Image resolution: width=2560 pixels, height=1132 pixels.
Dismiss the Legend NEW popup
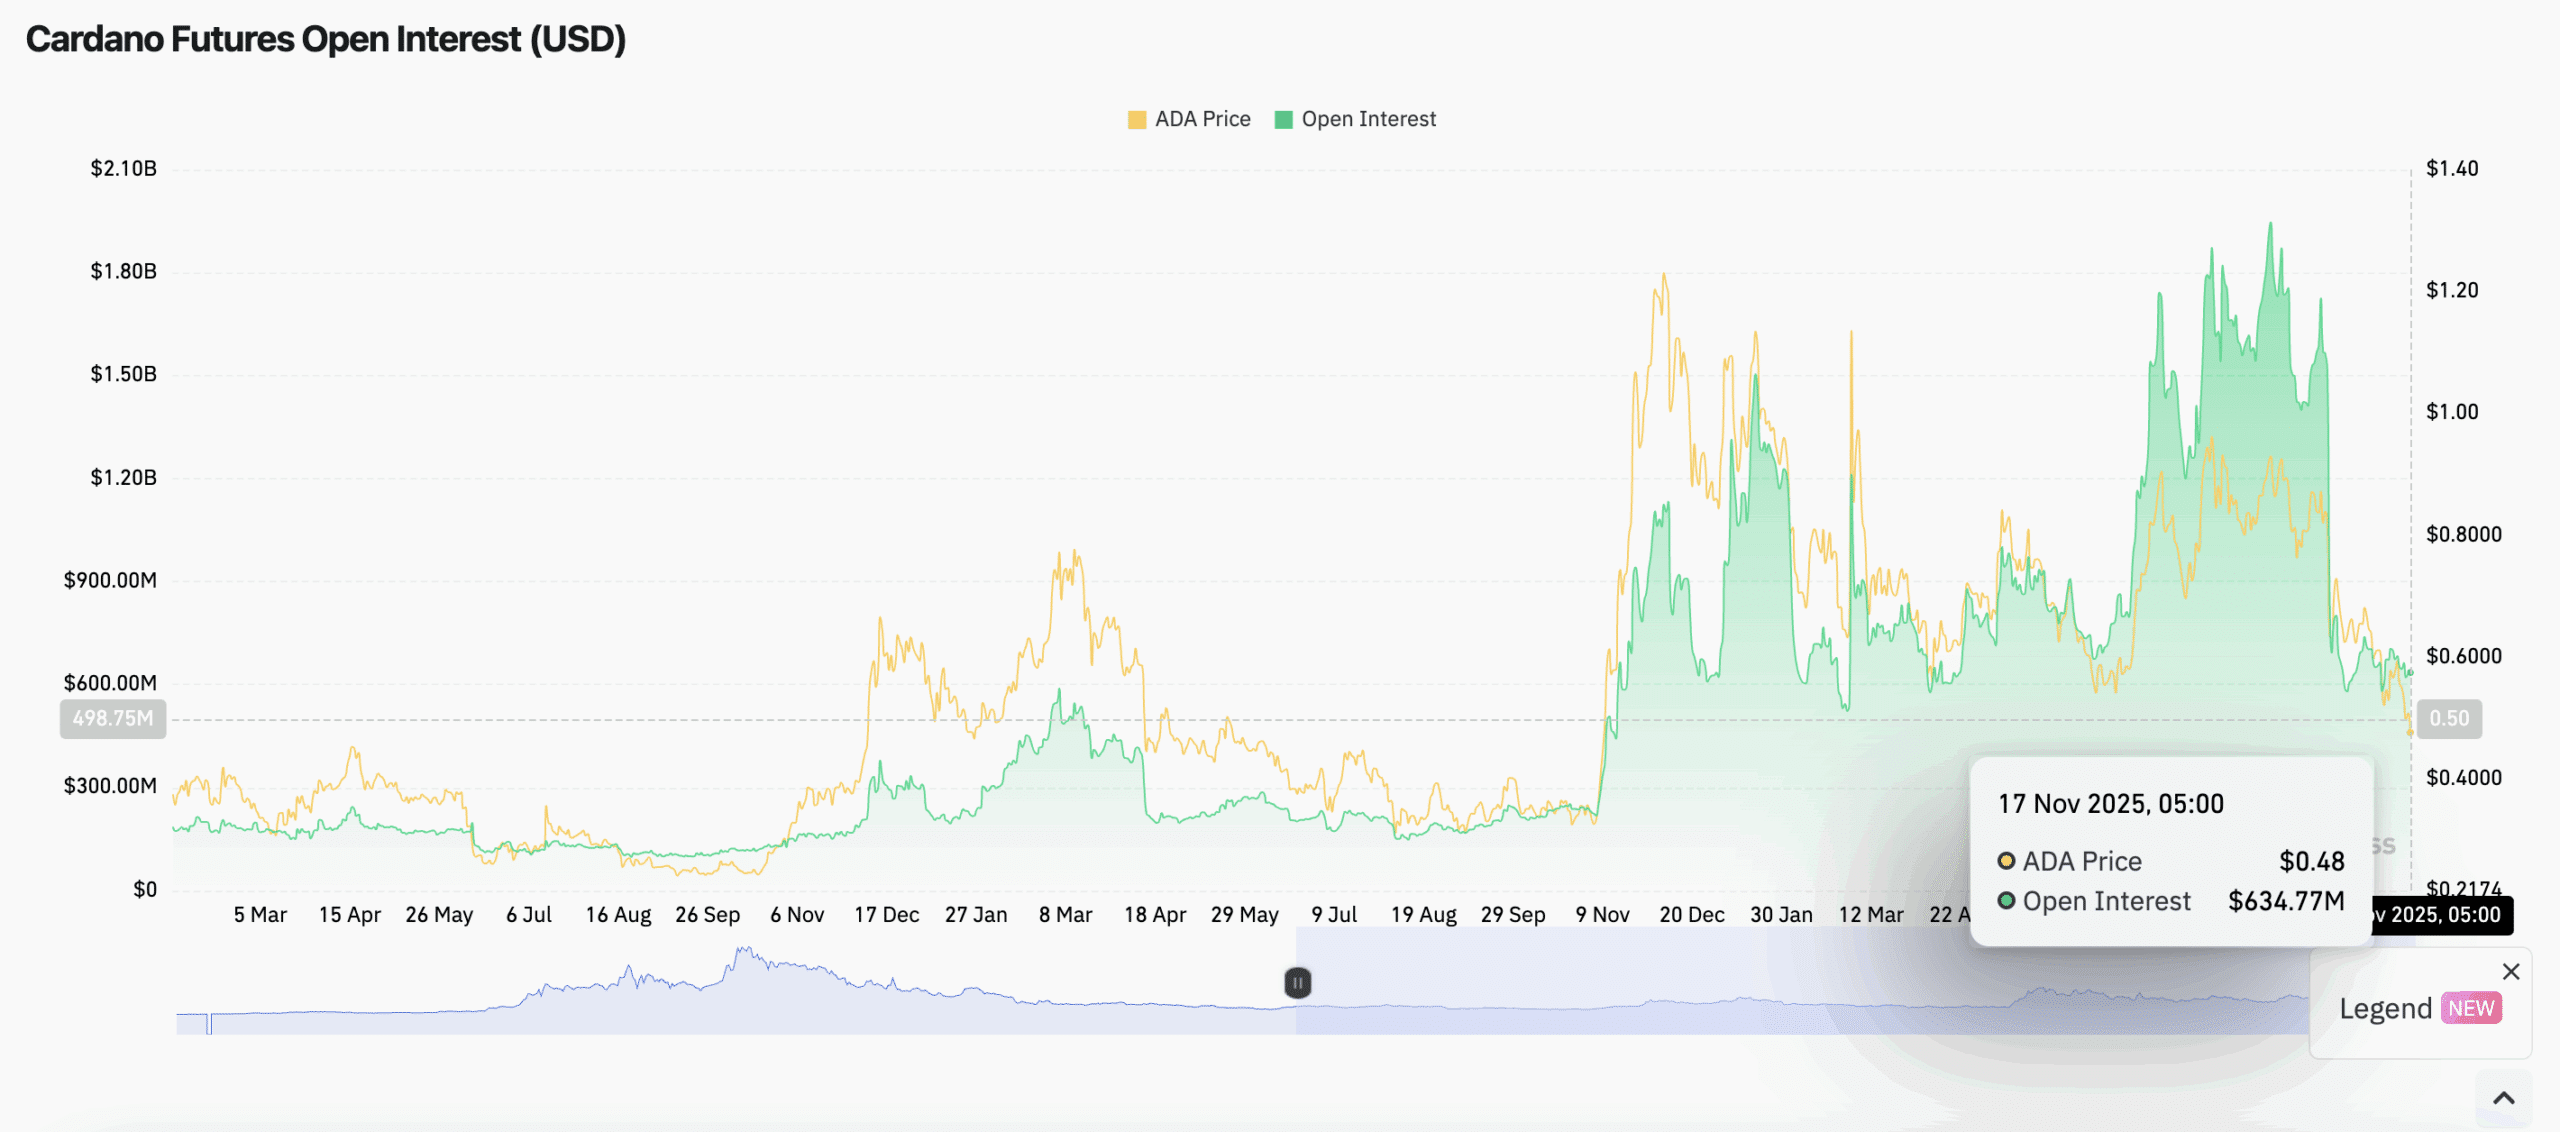point(2509,971)
